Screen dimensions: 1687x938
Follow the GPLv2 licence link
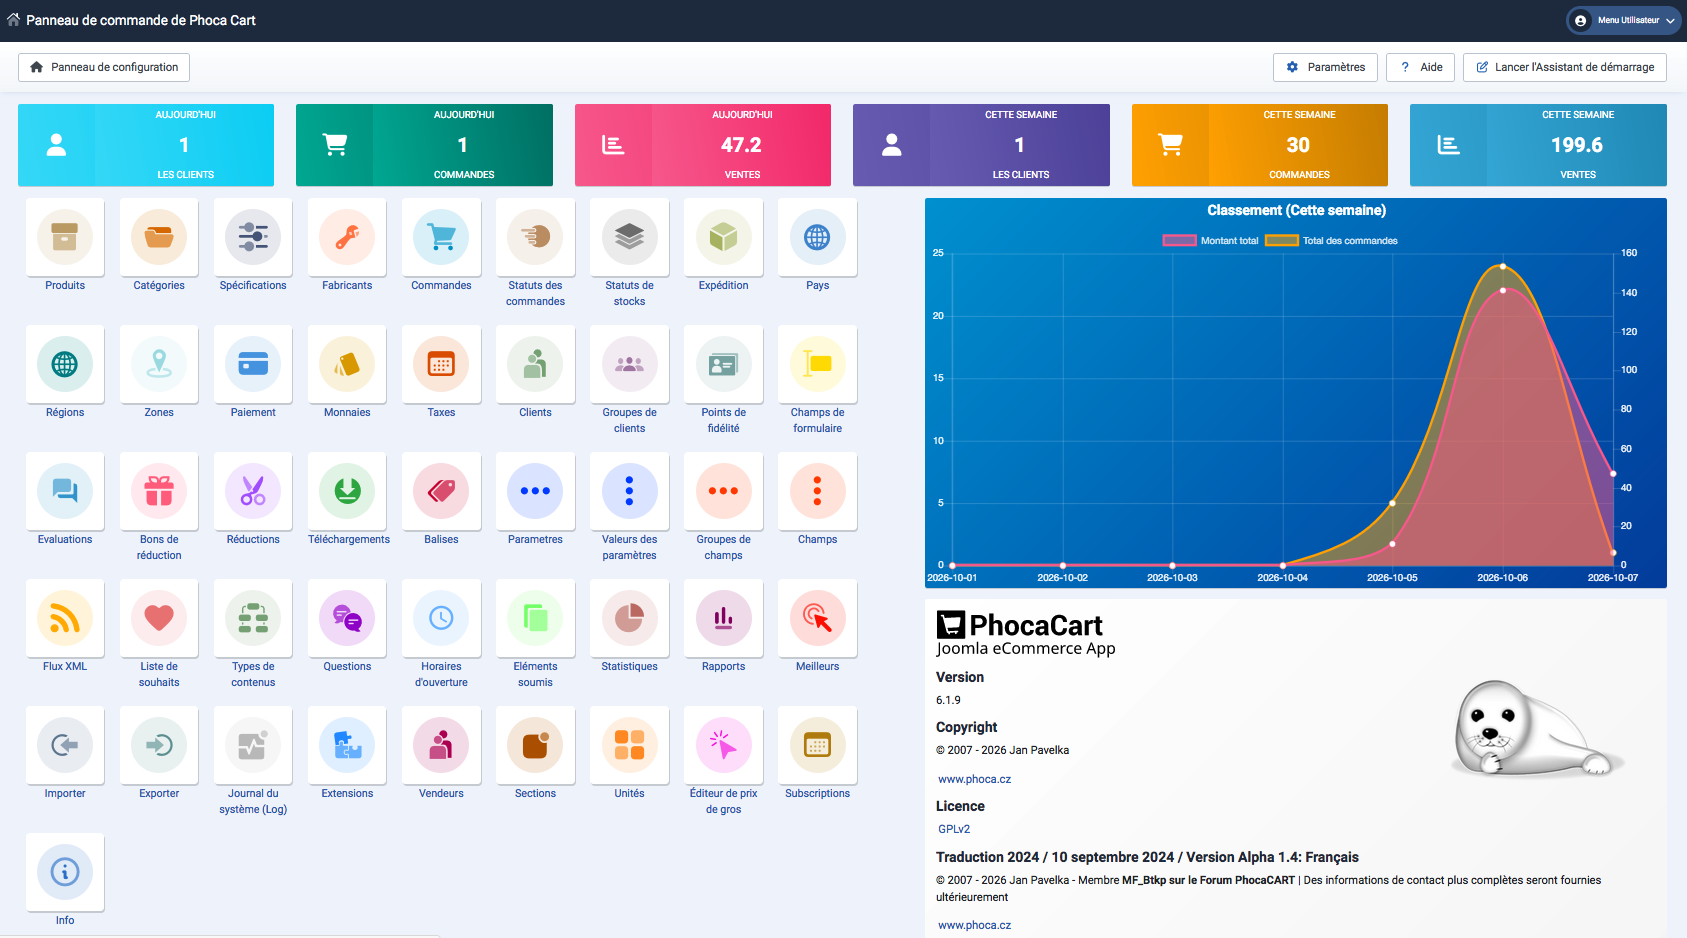point(954,829)
